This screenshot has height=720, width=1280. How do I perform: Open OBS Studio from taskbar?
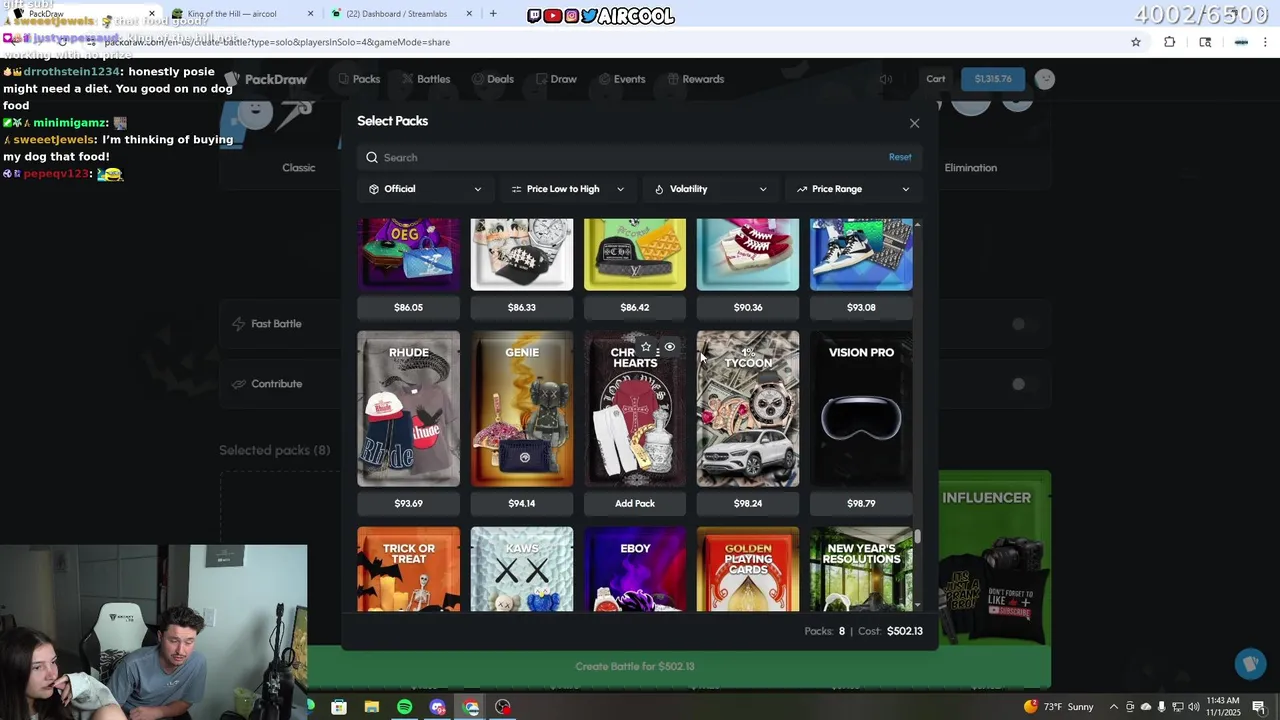[x=503, y=707]
